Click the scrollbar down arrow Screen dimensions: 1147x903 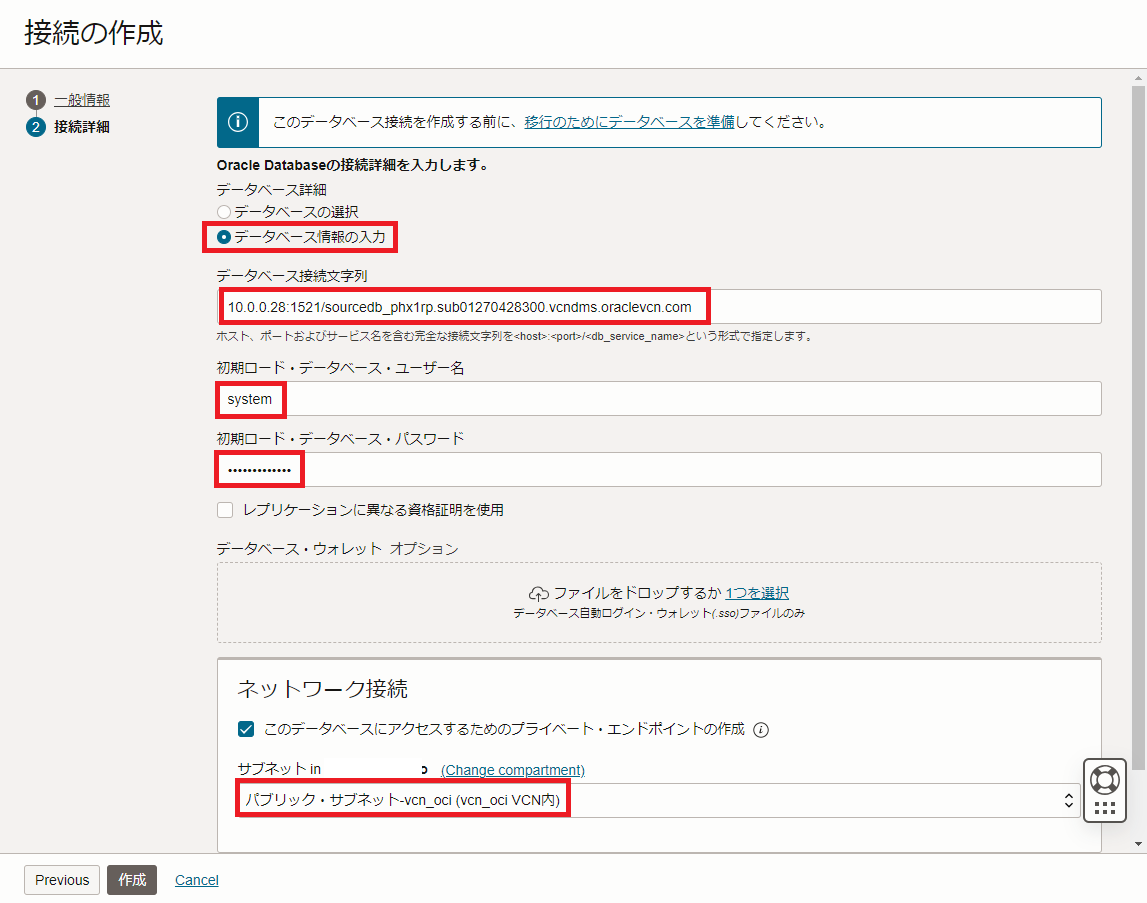pyautogui.click(x=1139, y=844)
